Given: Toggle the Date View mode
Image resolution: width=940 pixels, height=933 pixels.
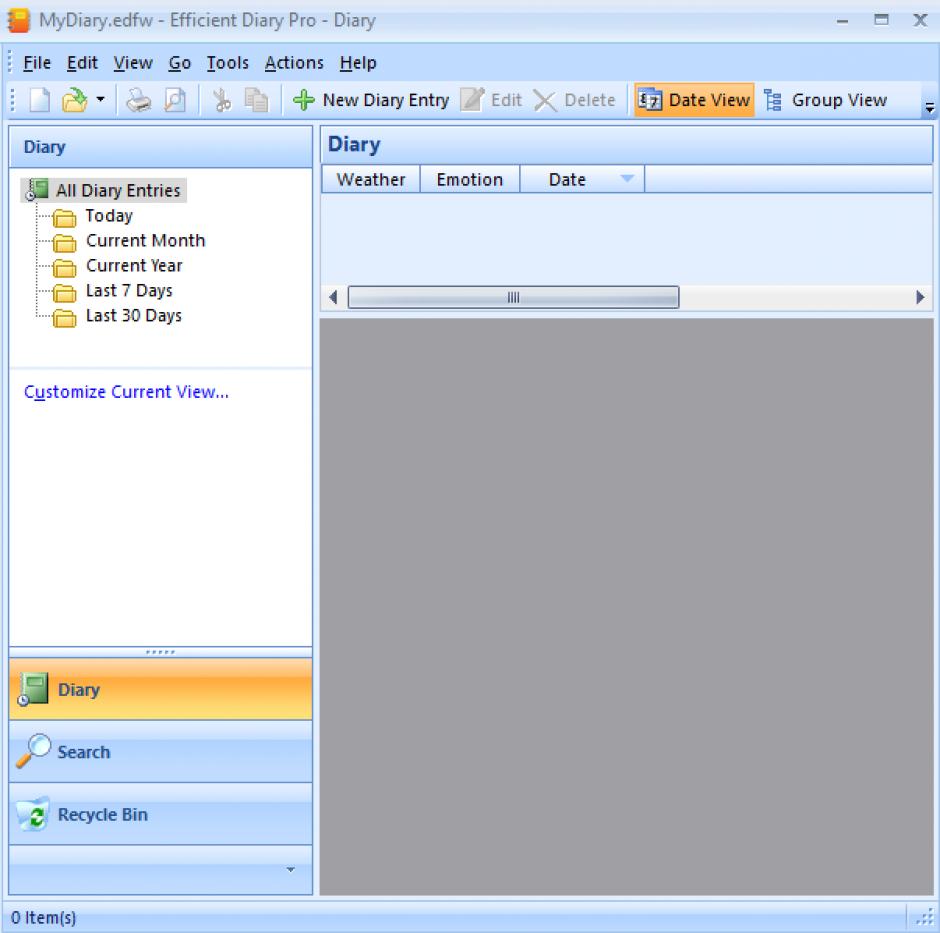Looking at the screenshot, I should click(x=694, y=100).
